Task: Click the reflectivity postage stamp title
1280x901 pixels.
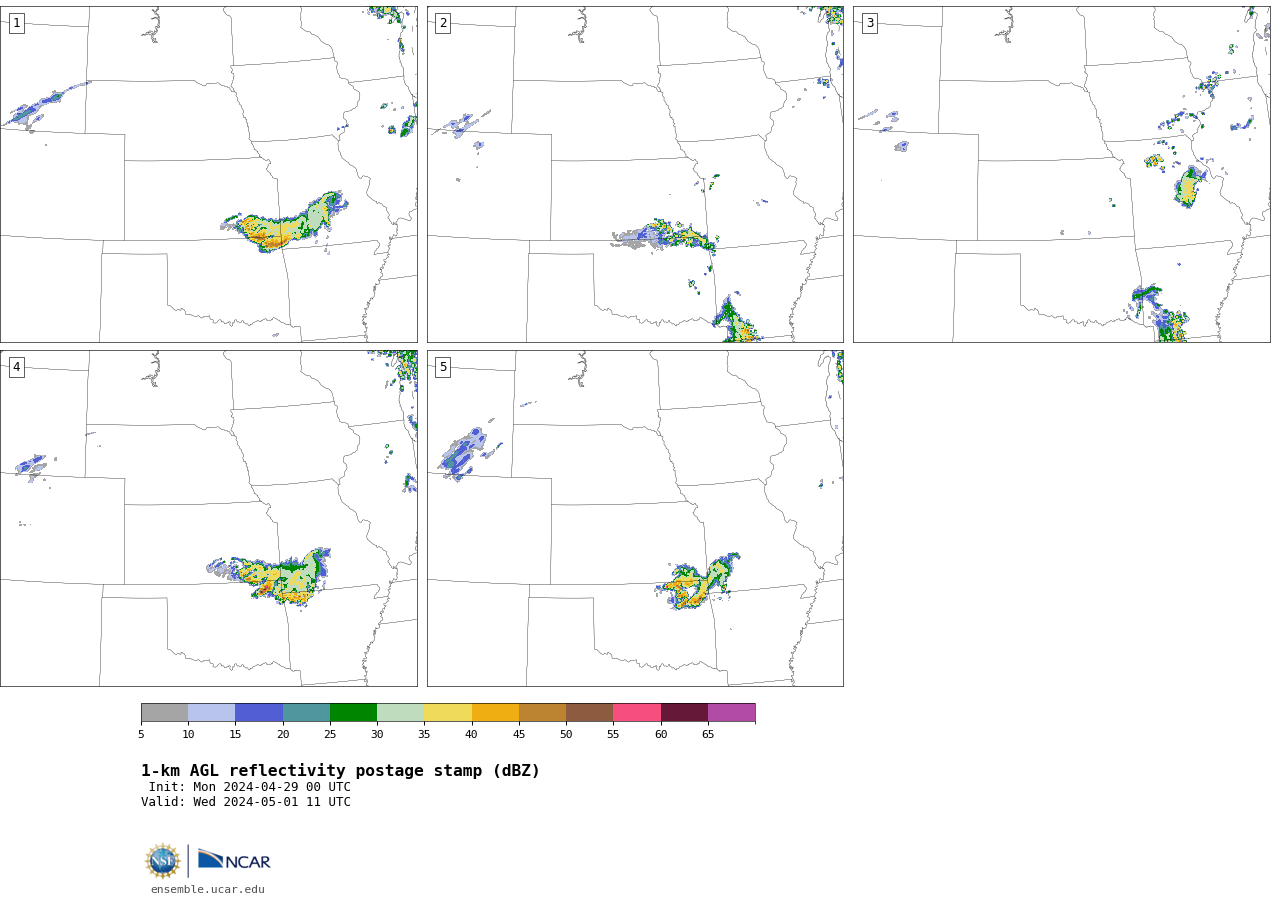Action: click(340, 771)
